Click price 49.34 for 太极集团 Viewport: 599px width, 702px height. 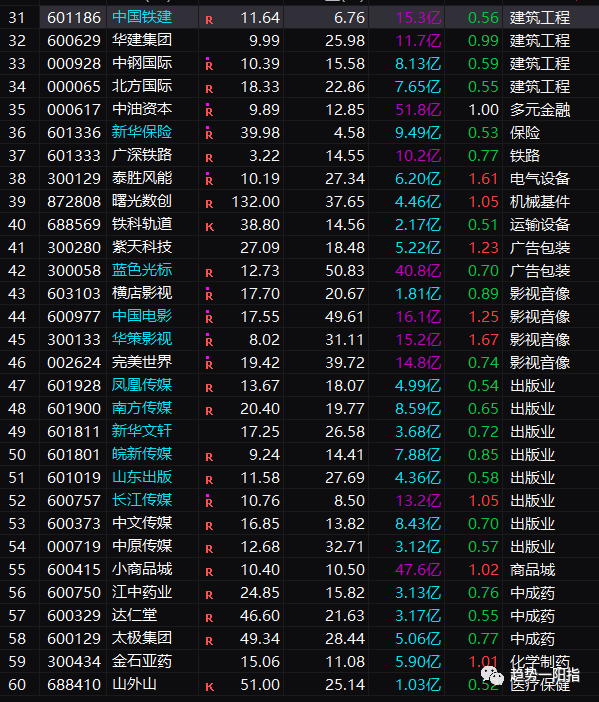click(260, 638)
